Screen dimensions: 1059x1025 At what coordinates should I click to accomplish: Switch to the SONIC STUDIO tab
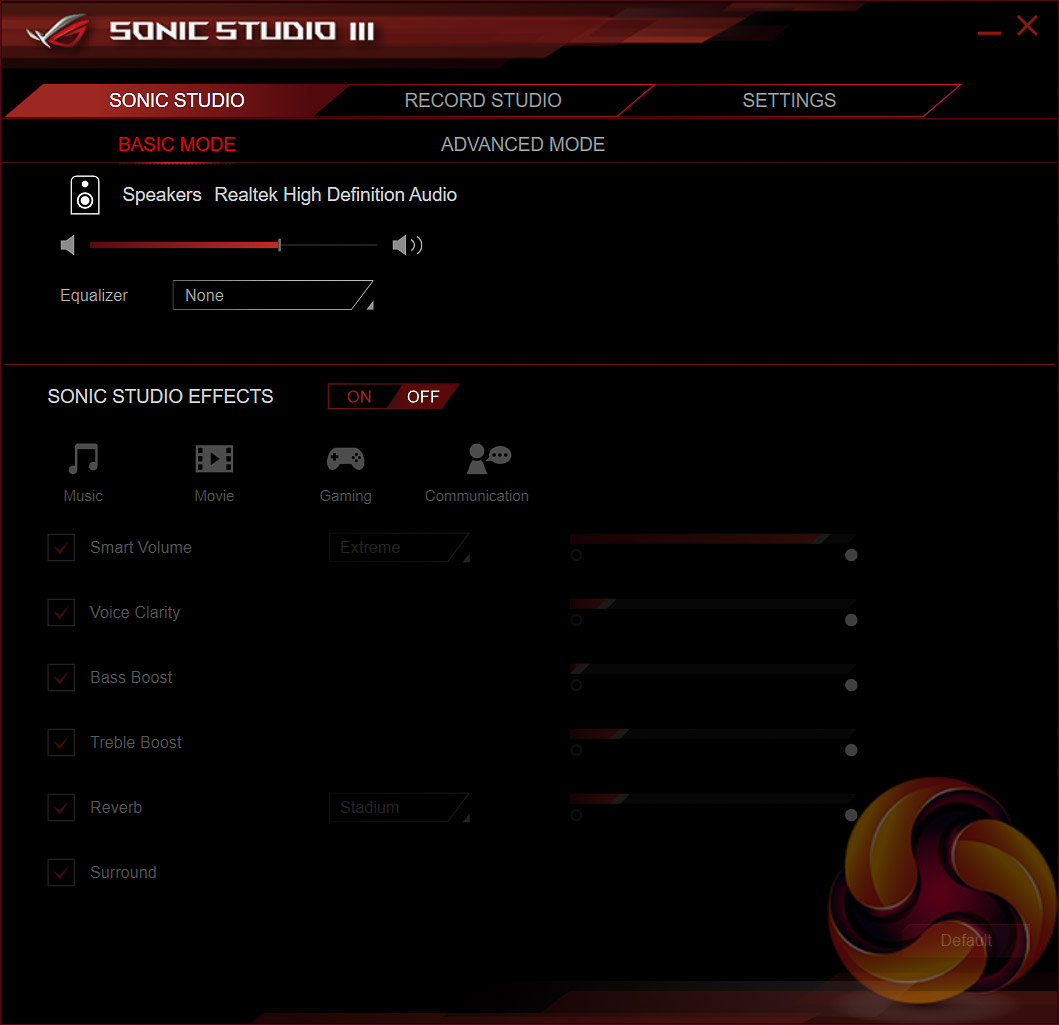pyautogui.click(x=177, y=101)
